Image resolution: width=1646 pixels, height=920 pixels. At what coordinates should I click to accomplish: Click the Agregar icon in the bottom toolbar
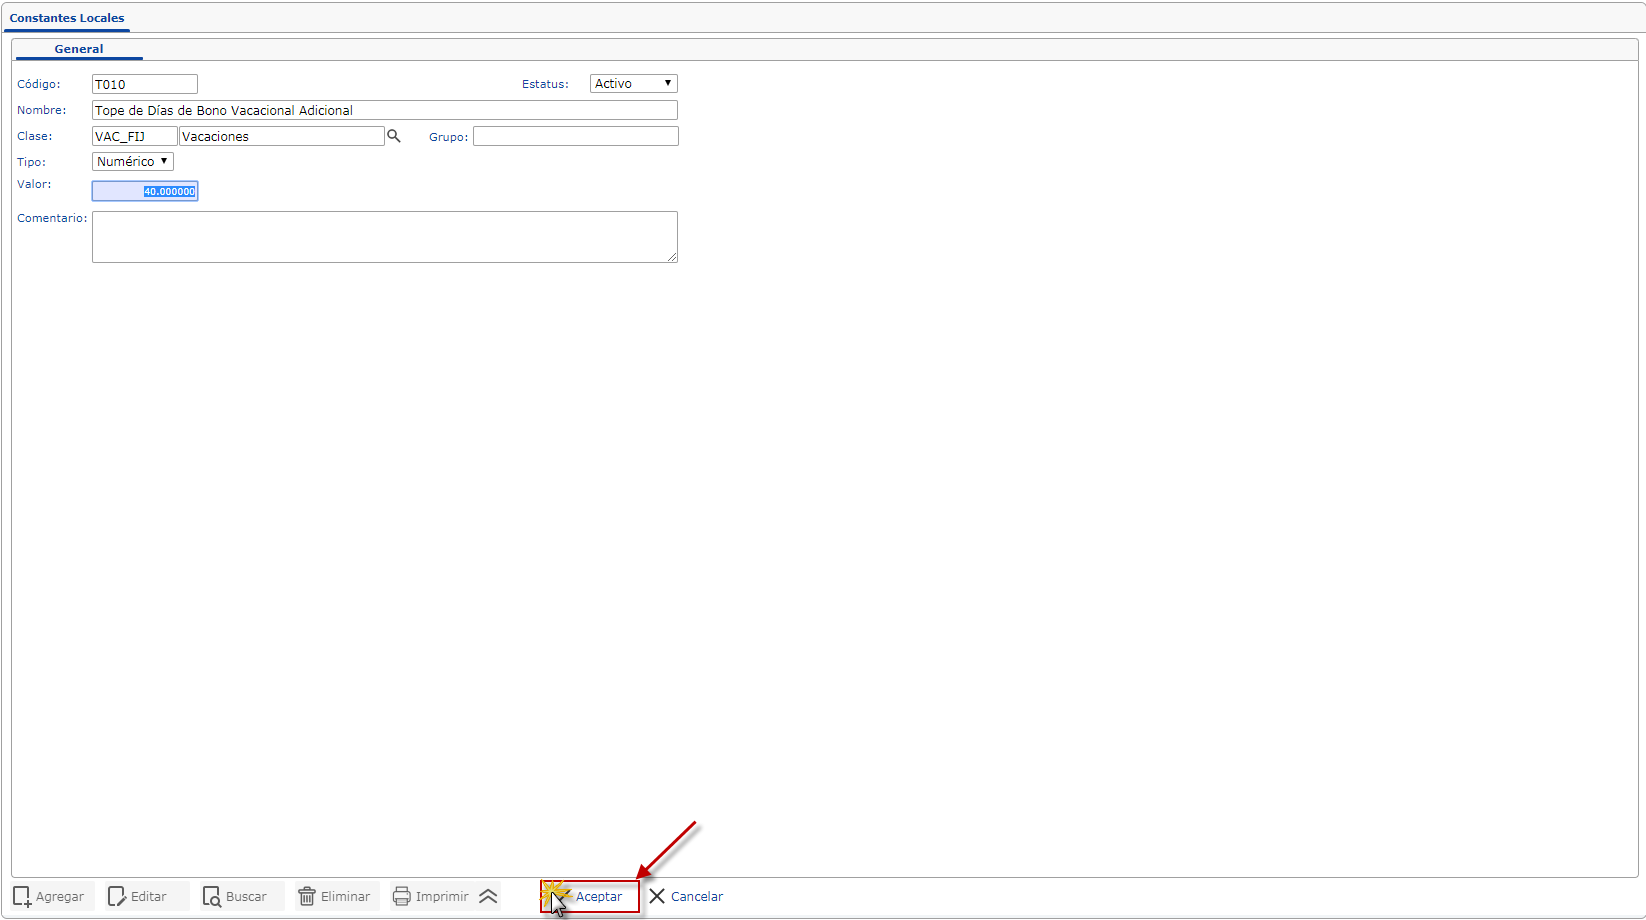click(x=22, y=897)
